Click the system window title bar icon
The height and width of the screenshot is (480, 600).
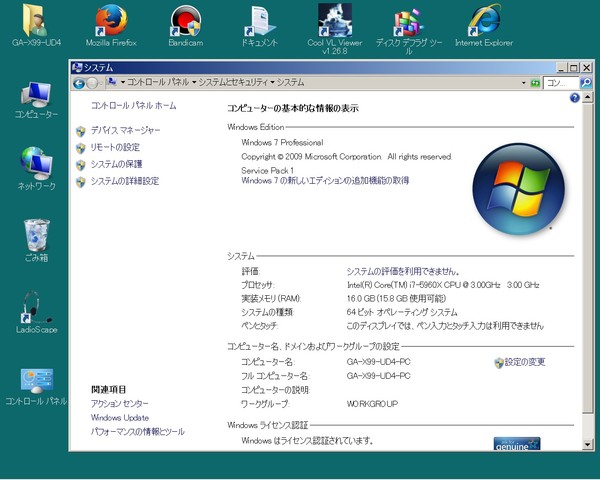(77, 67)
